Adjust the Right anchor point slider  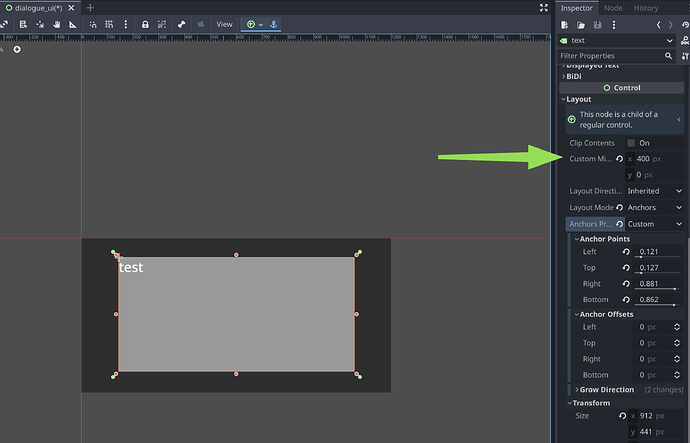point(657,289)
